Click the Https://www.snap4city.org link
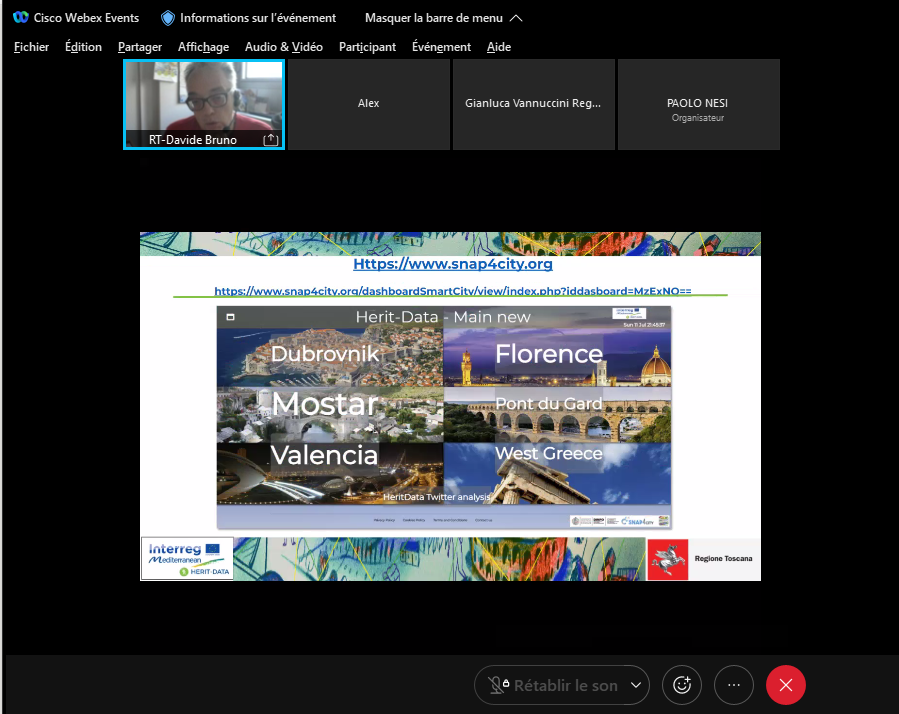899x714 pixels. point(452,264)
